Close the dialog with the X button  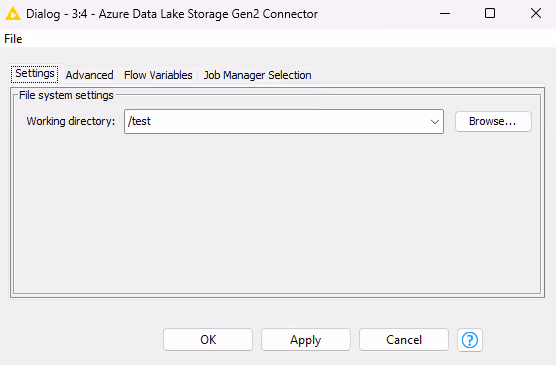coord(536,13)
